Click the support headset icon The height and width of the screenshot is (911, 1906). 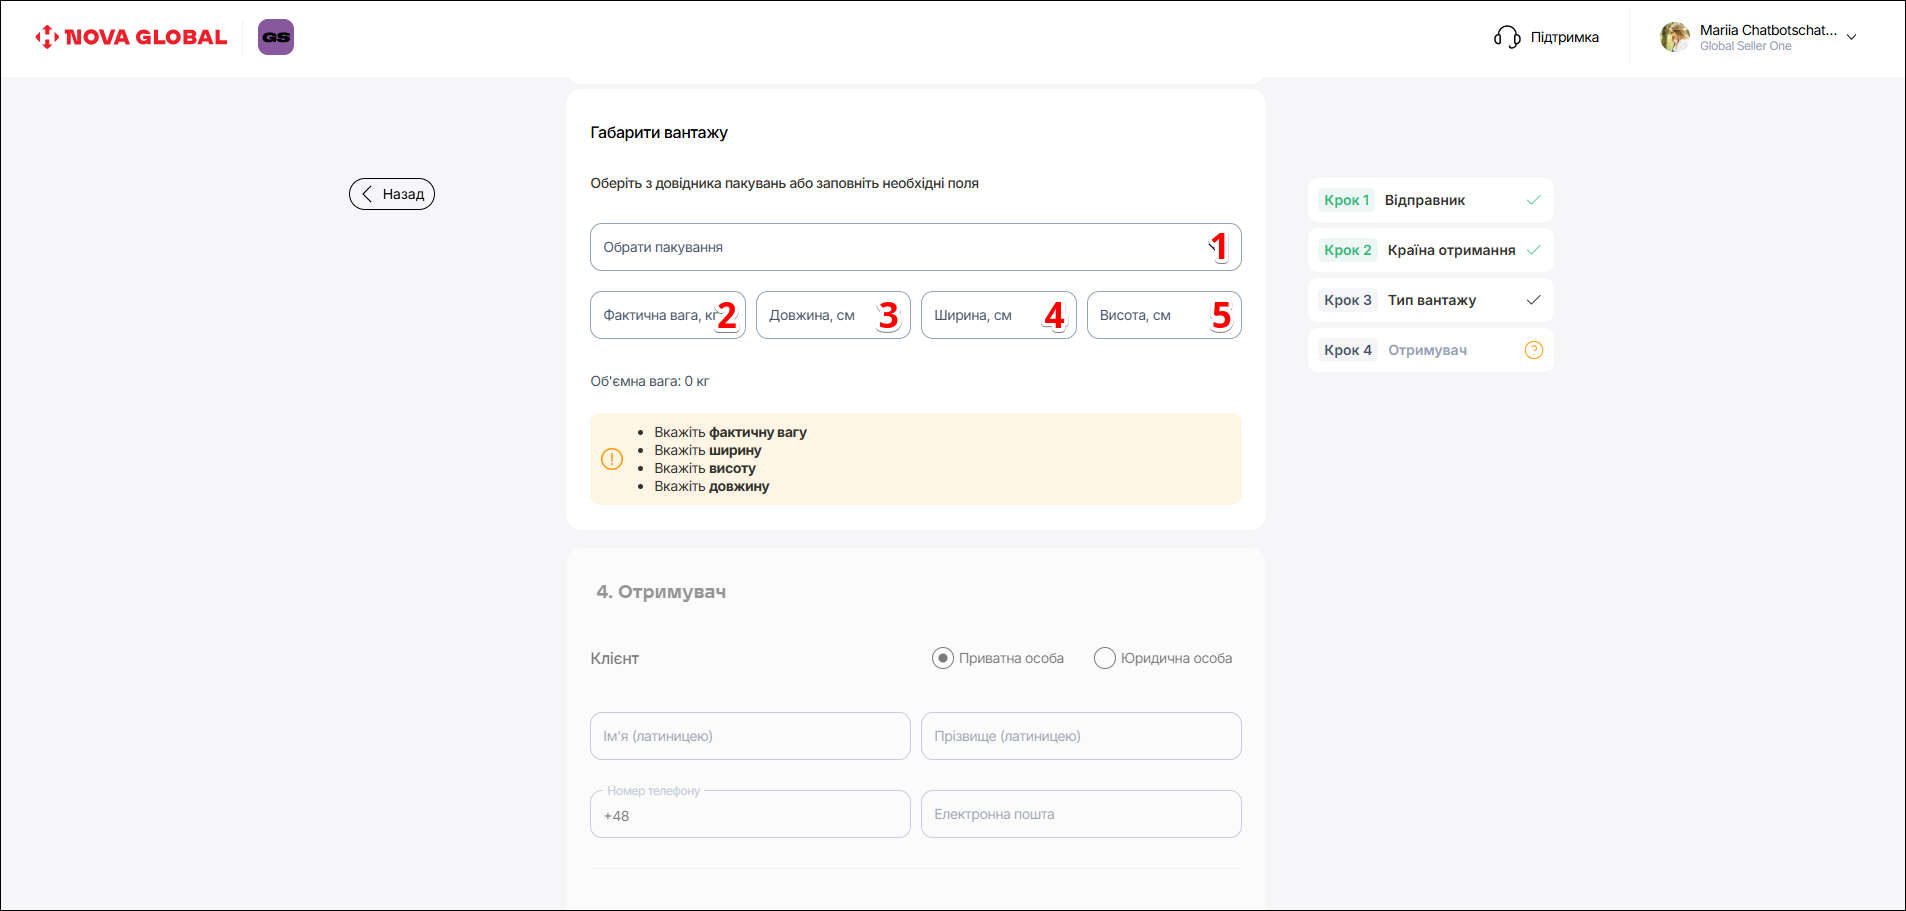pyautogui.click(x=1506, y=37)
